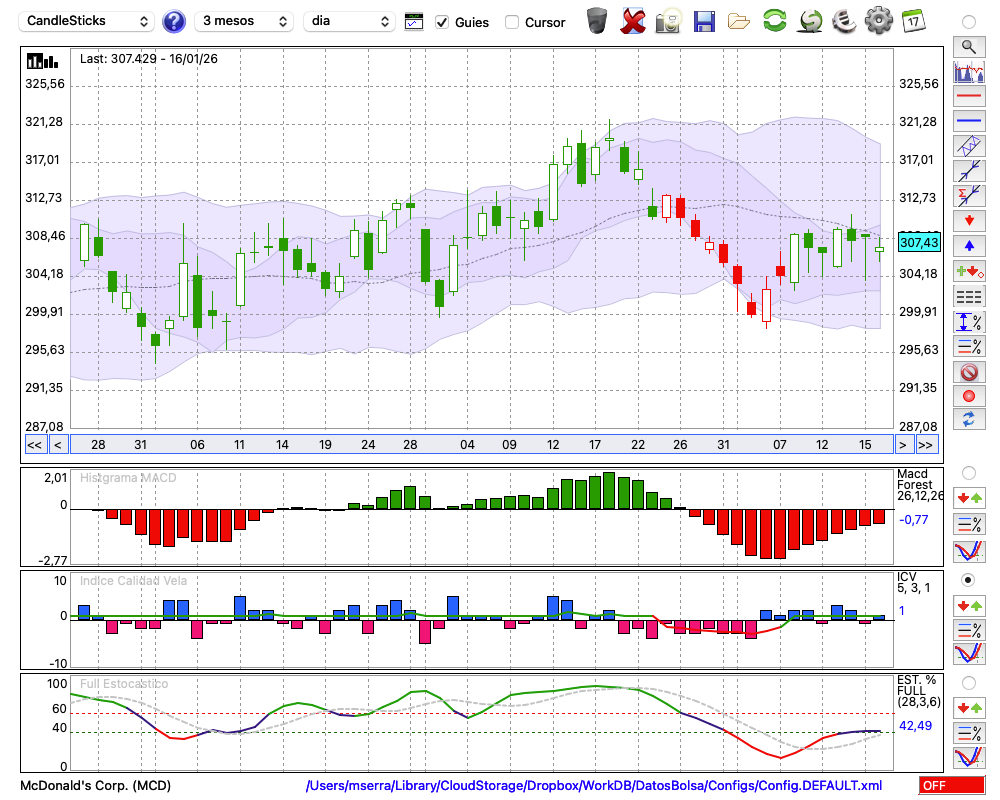Save with the blue floppy disk icon

pos(704,21)
